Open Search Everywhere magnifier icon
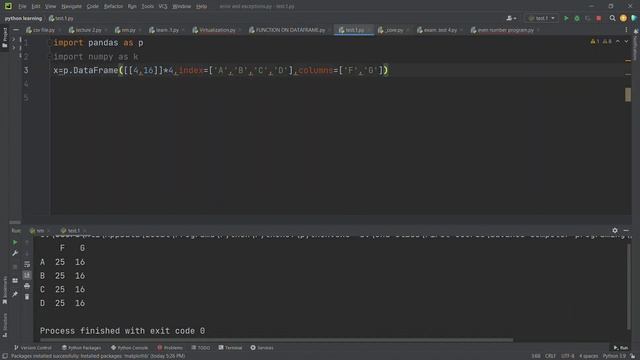The height and width of the screenshot is (360, 640). coord(612,18)
